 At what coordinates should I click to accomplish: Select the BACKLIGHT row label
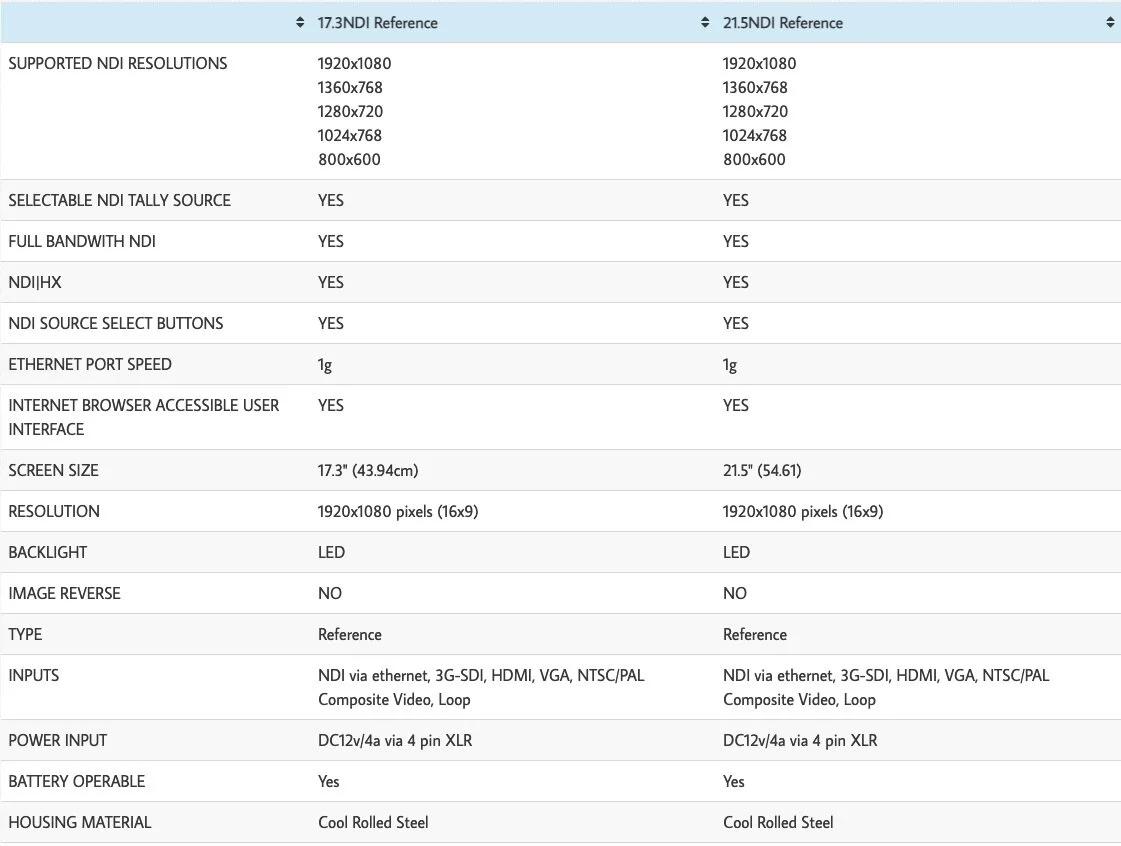click(48, 552)
